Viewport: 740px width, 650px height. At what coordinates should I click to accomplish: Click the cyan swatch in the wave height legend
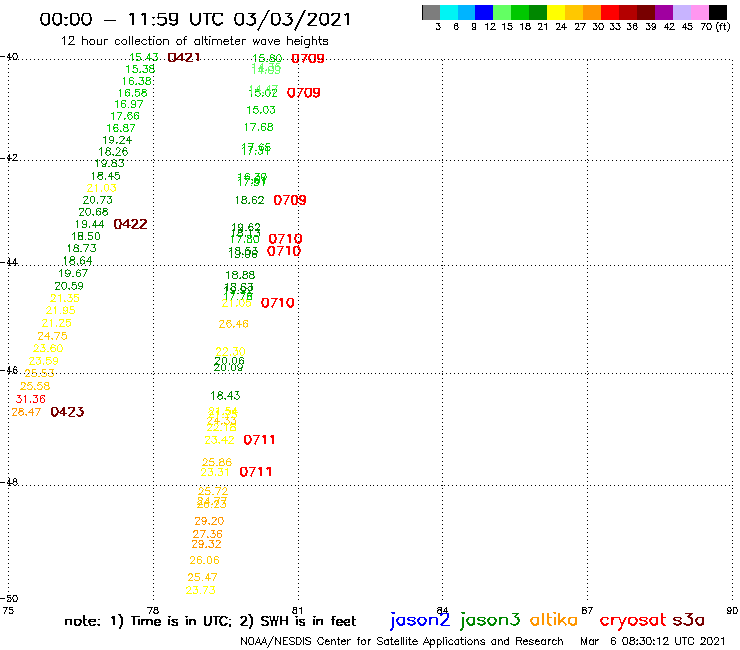(448, 12)
